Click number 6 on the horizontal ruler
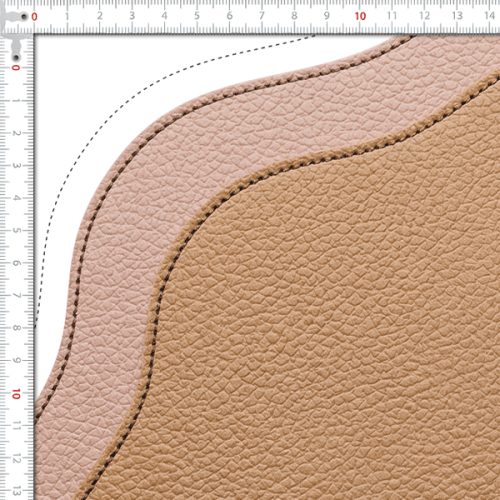500x500 pixels. pyautogui.click(x=230, y=16)
